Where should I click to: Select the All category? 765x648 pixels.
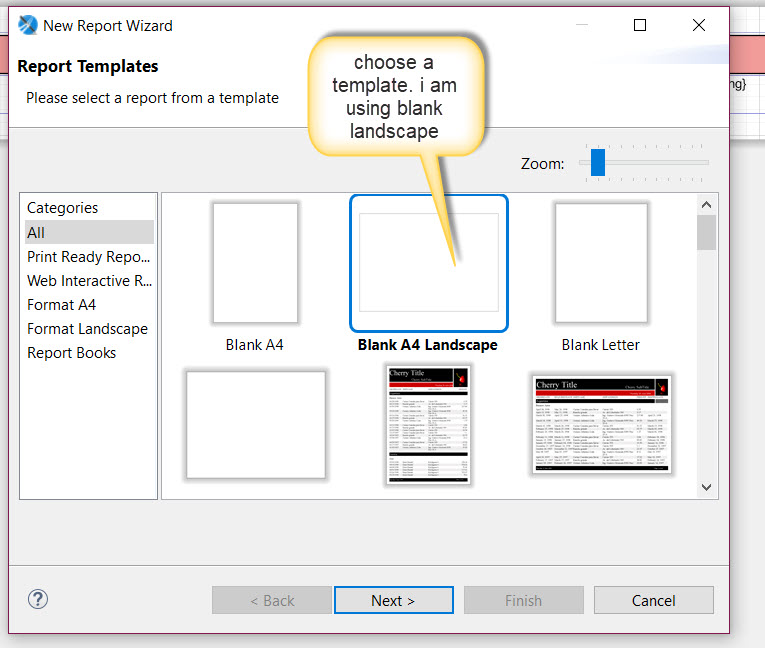(x=36, y=232)
